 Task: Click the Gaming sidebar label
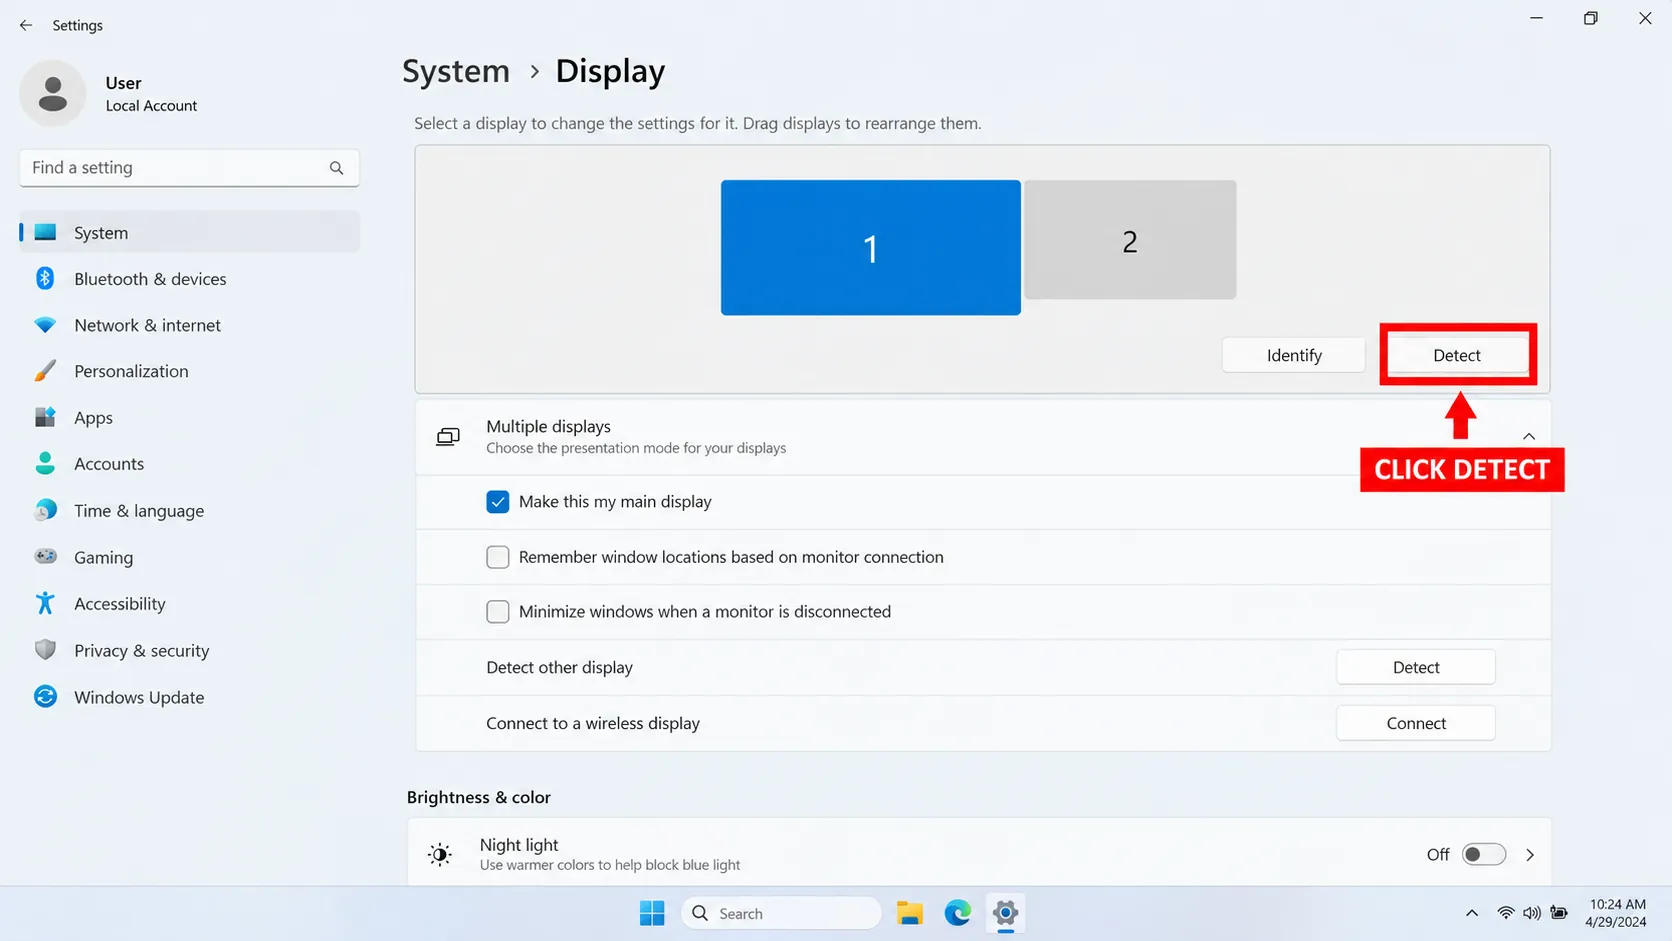(x=103, y=557)
